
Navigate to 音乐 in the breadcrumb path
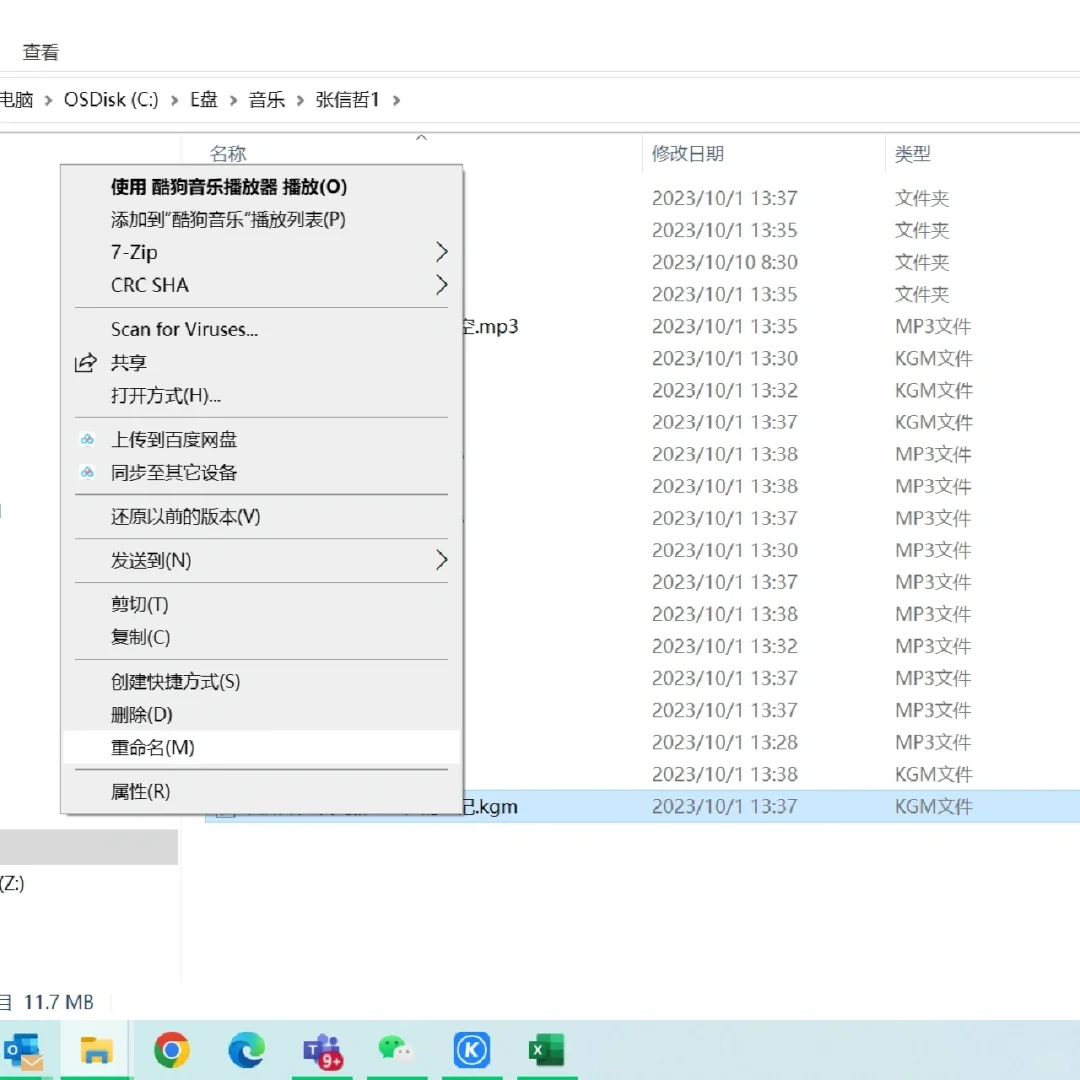tap(266, 100)
